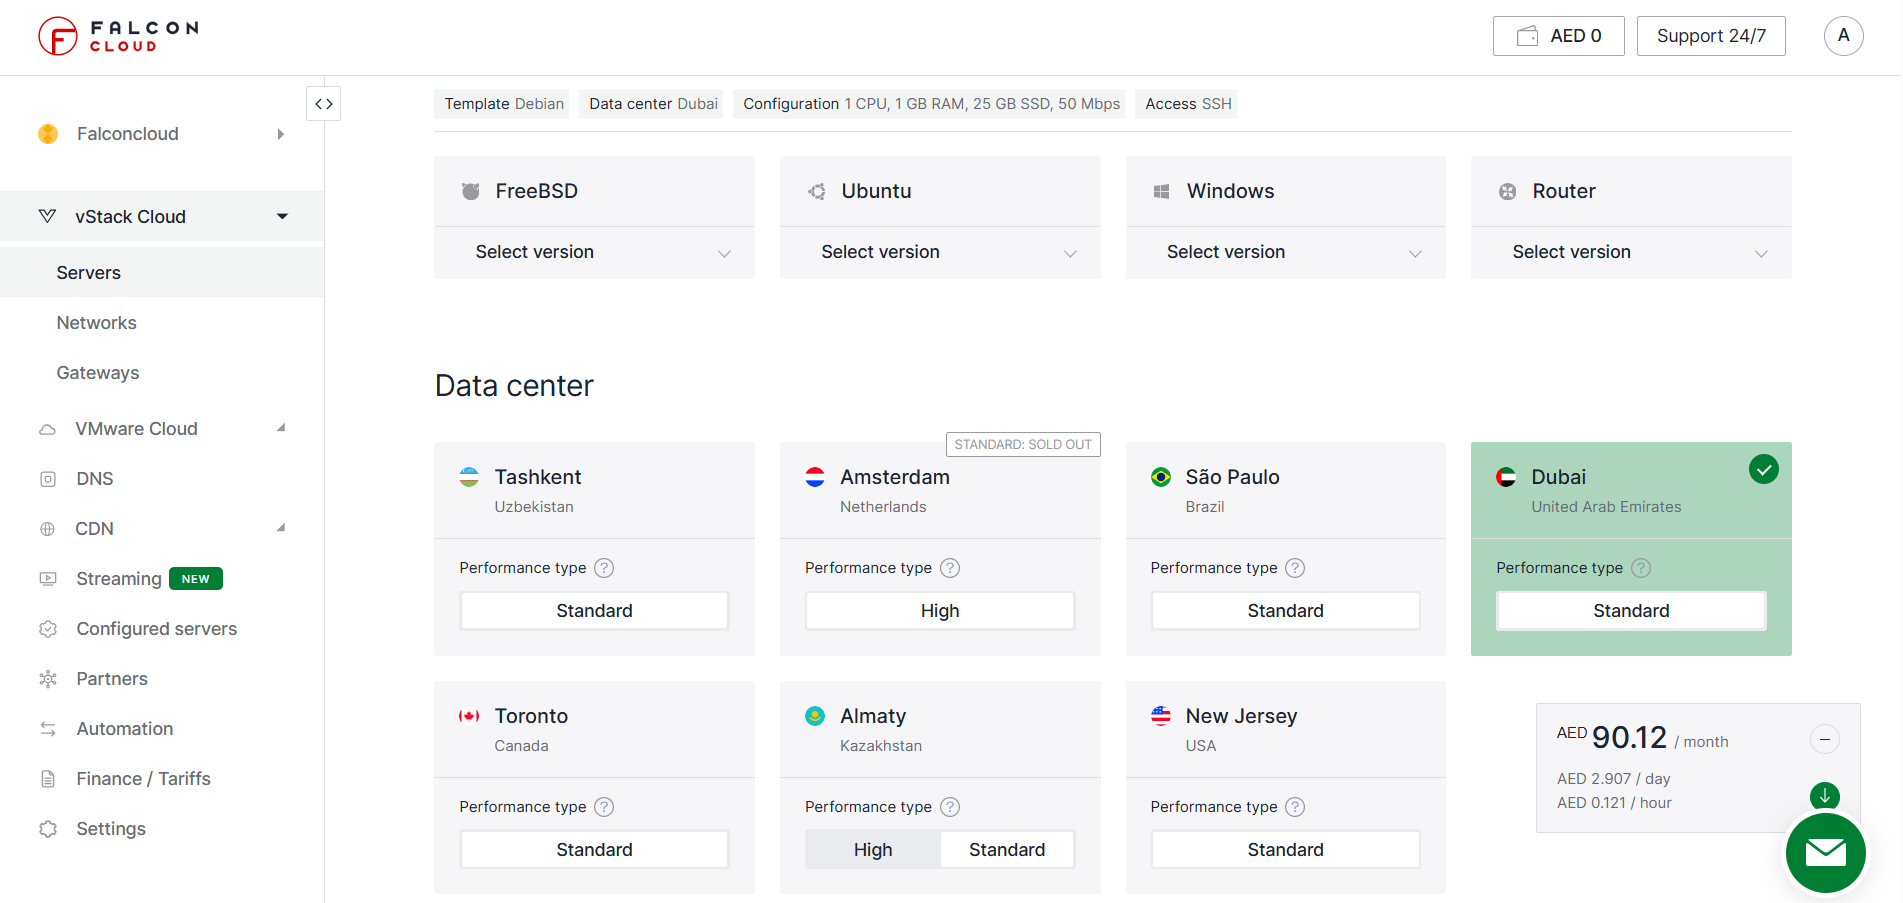Minimize the price summary with minus icon

[x=1824, y=740]
